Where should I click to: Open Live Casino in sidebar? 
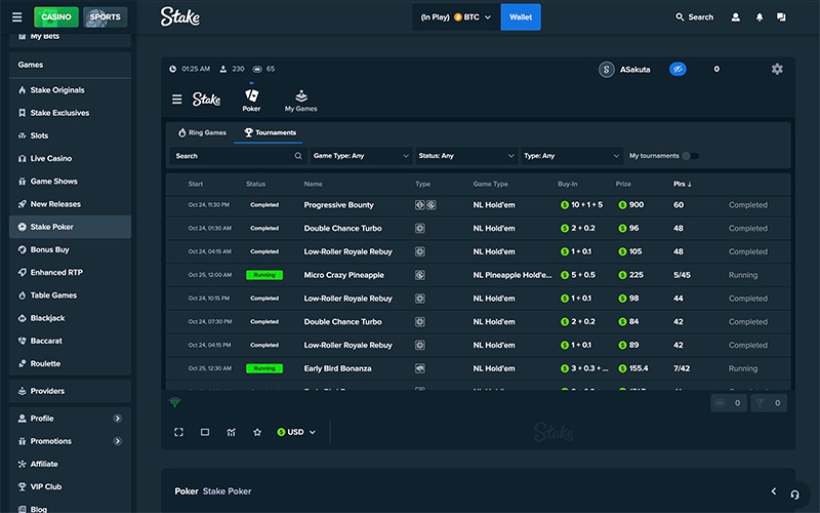[70, 158]
